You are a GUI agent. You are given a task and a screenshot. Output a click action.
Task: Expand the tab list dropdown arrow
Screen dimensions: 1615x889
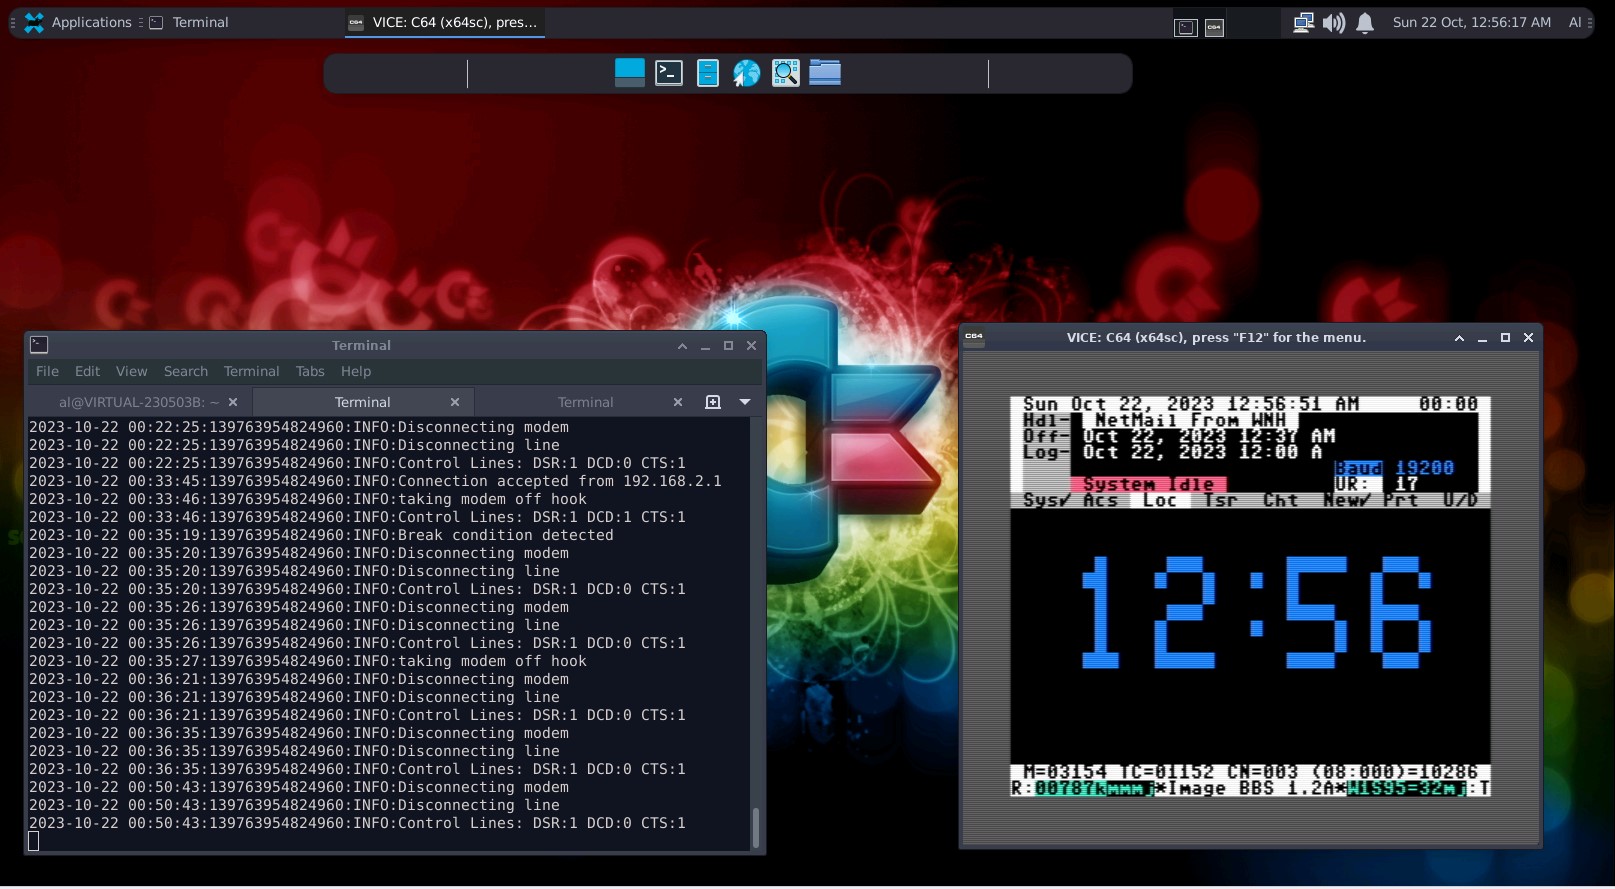[745, 402]
